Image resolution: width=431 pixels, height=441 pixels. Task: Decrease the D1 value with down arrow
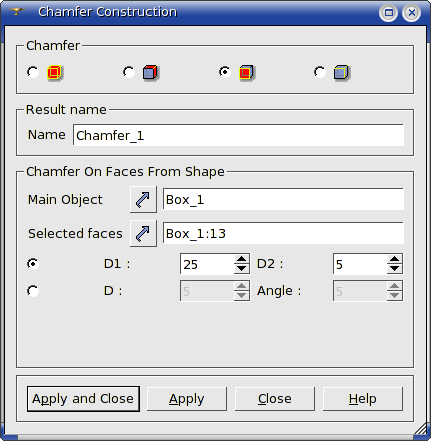click(x=241, y=268)
